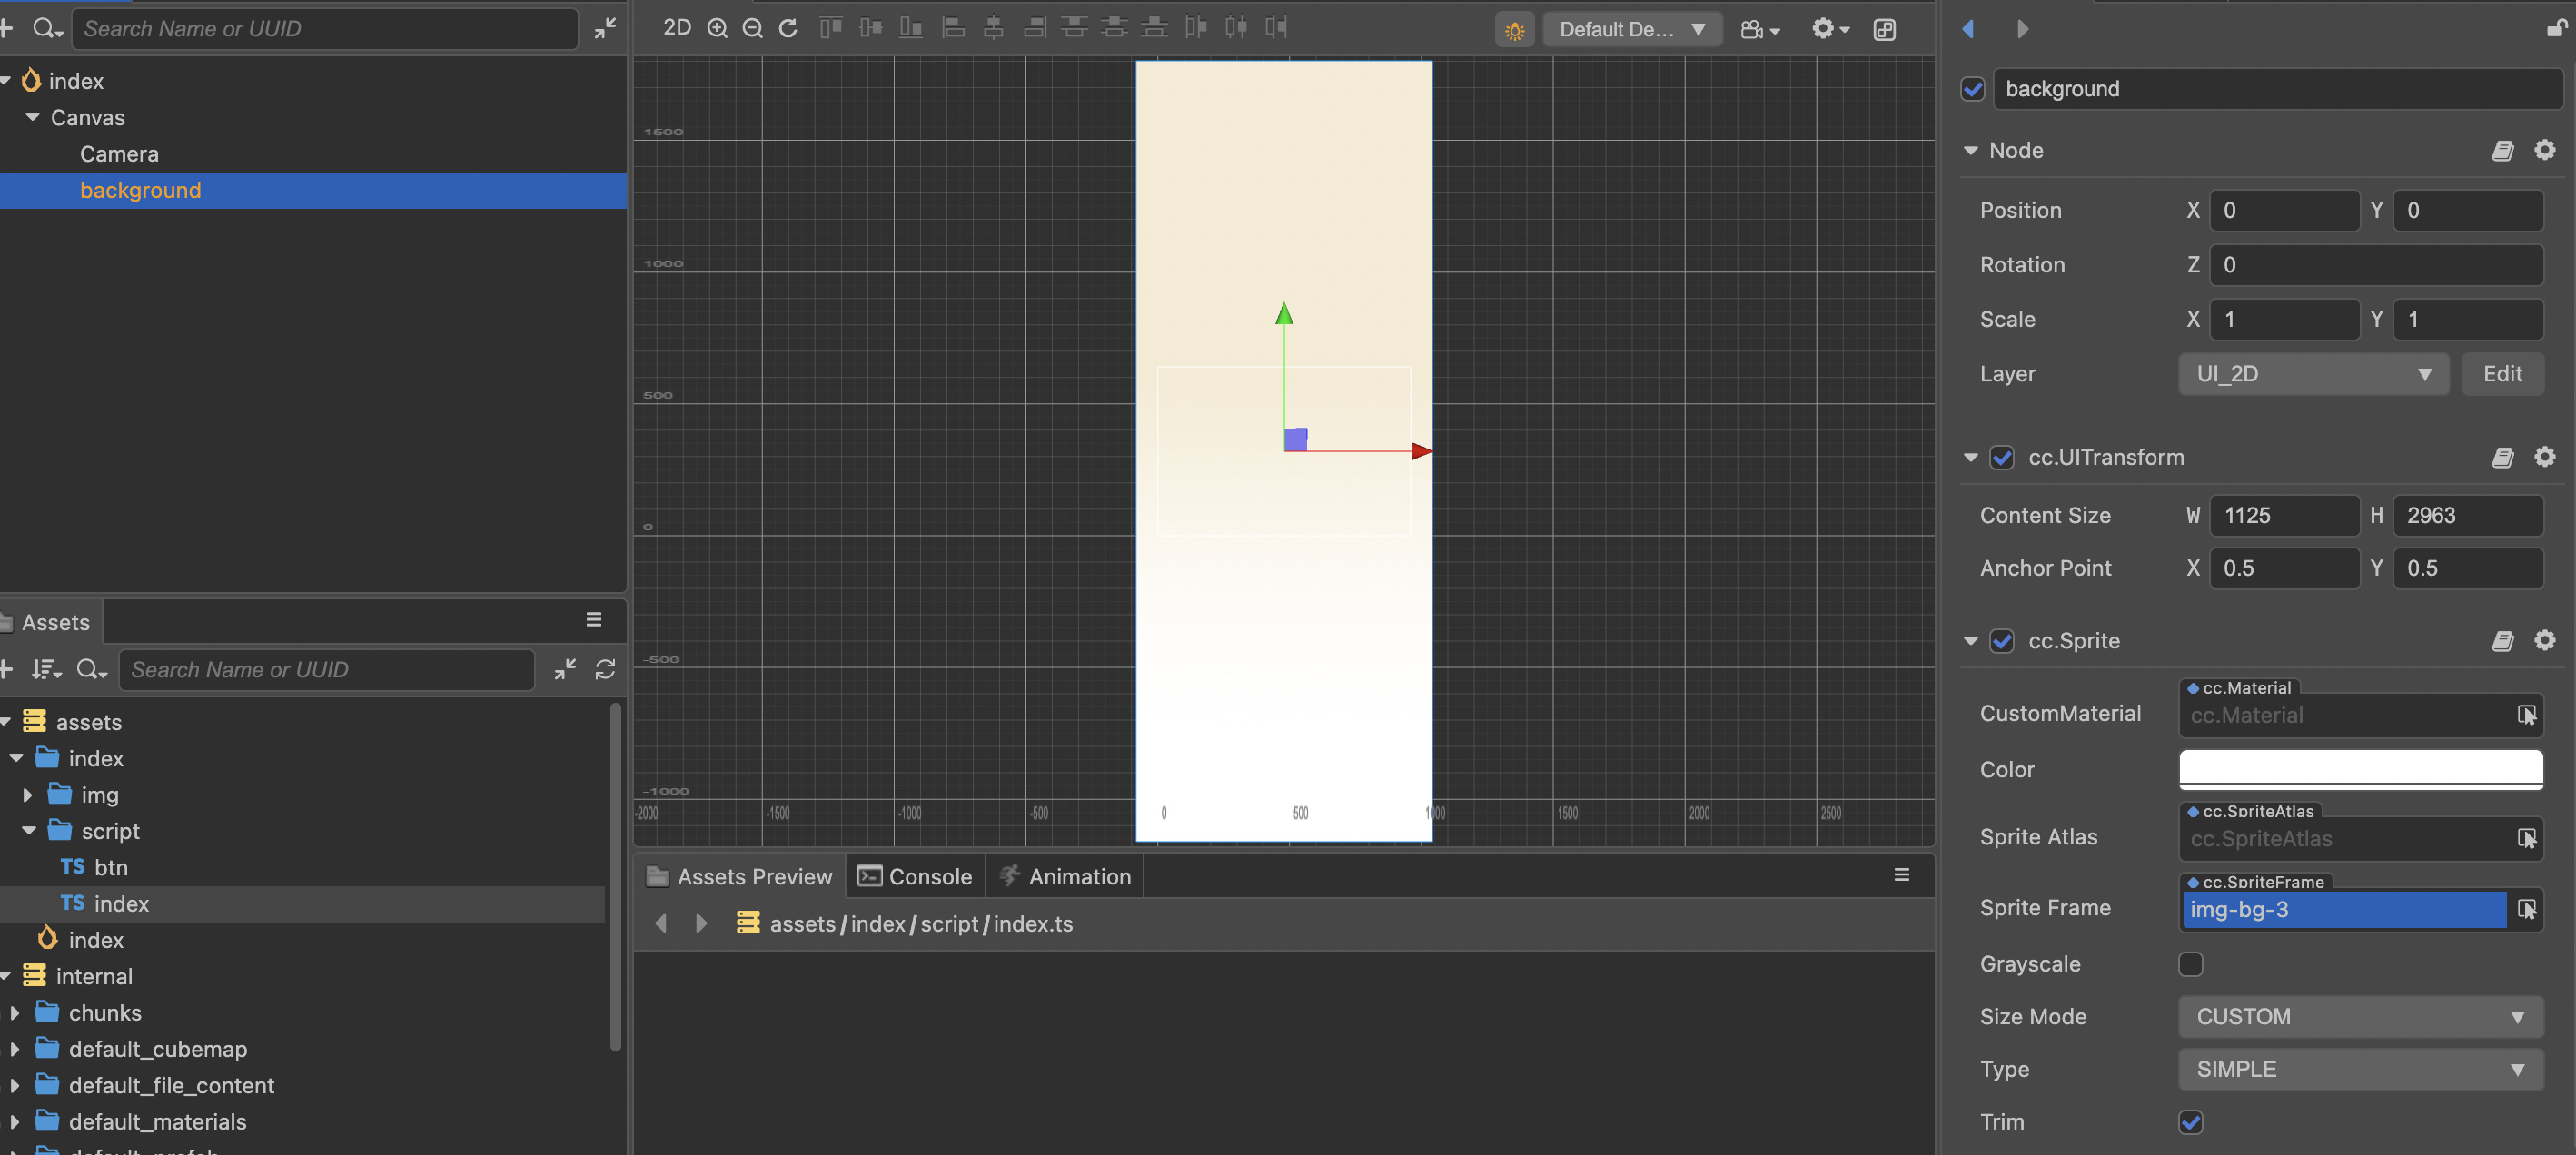Click the zoom in icon in scene toolbar
Image resolution: width=2576 pixels, height=1155 pixels.
tap(717, 29)
